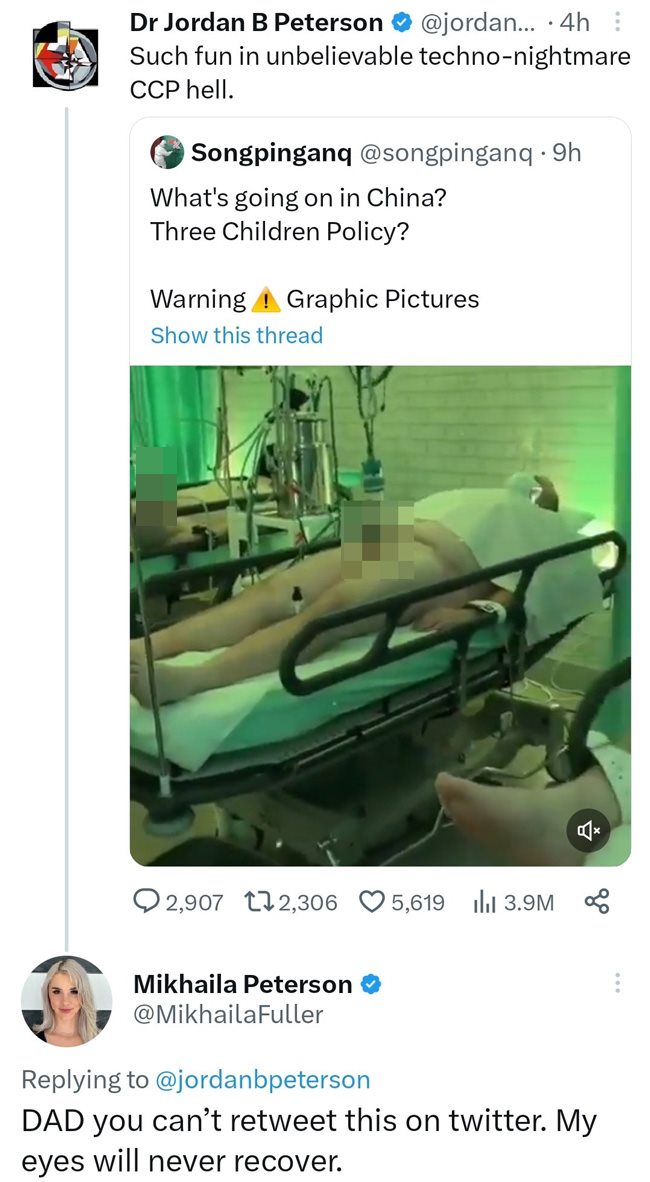Click the Mikhaila Peterson display name

click(242, 984)
